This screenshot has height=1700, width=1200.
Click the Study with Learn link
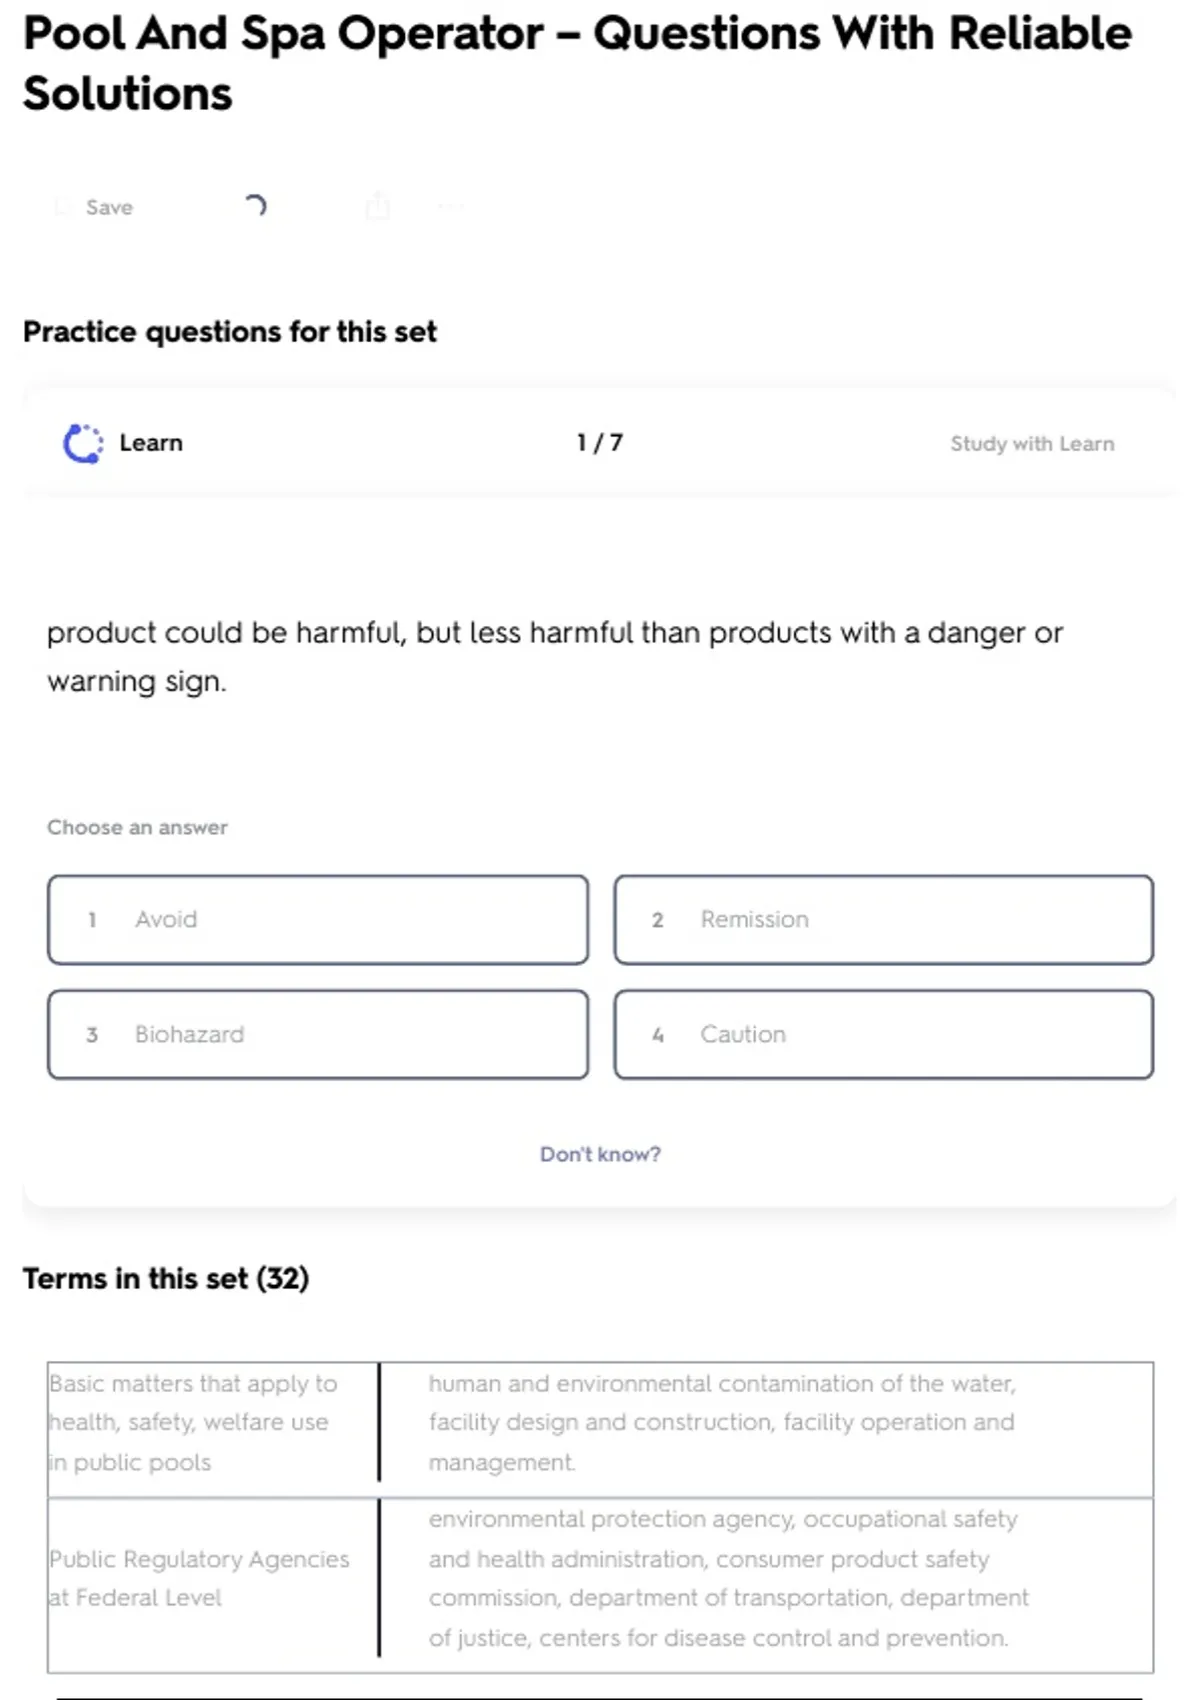click(1031, 444)
